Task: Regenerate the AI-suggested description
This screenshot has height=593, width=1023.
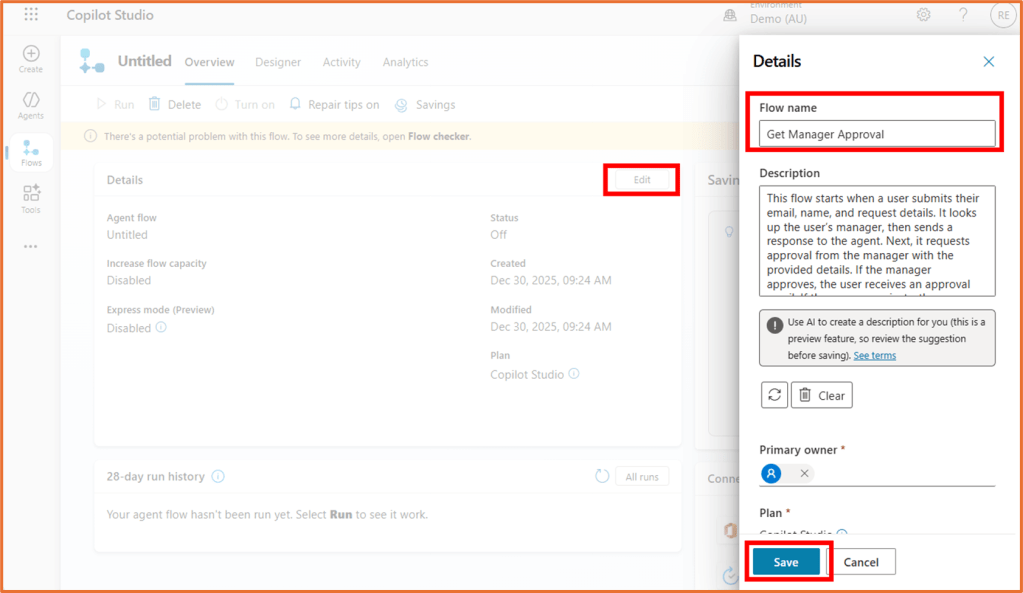Action: point(773,394)
